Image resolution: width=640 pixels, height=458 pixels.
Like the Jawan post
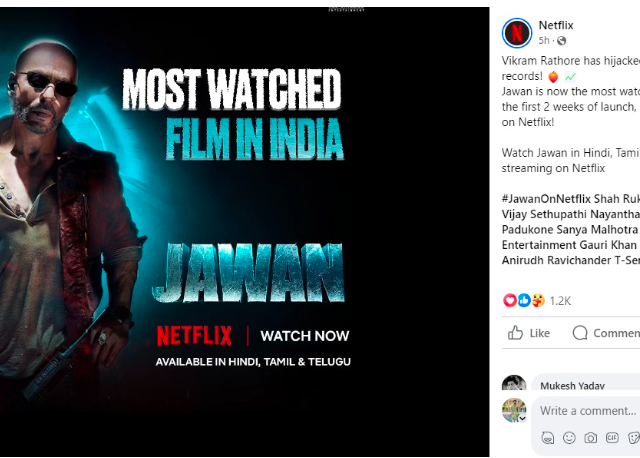point(529,333)
